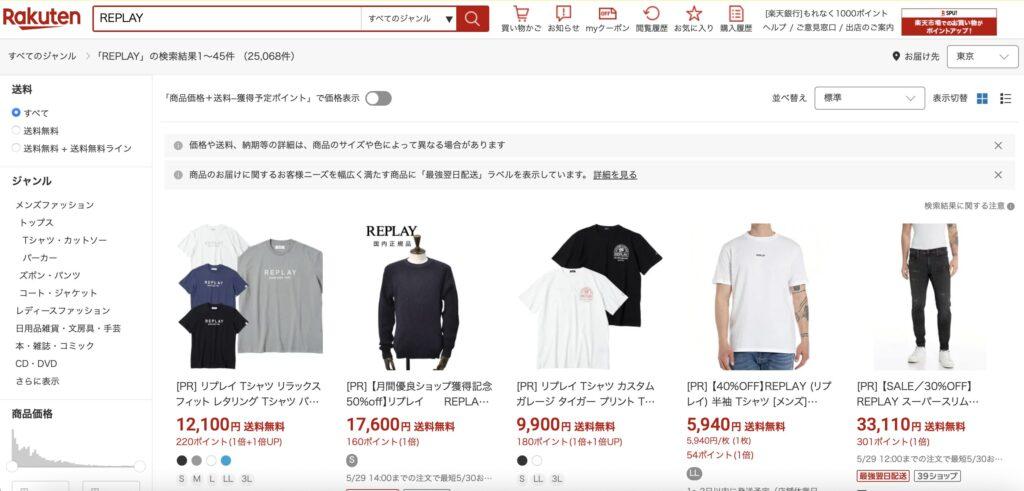Click the right price range slider handle
The width and height of the screenshot is (1024, 491).
pyautogui.click(x=140, y=466)
